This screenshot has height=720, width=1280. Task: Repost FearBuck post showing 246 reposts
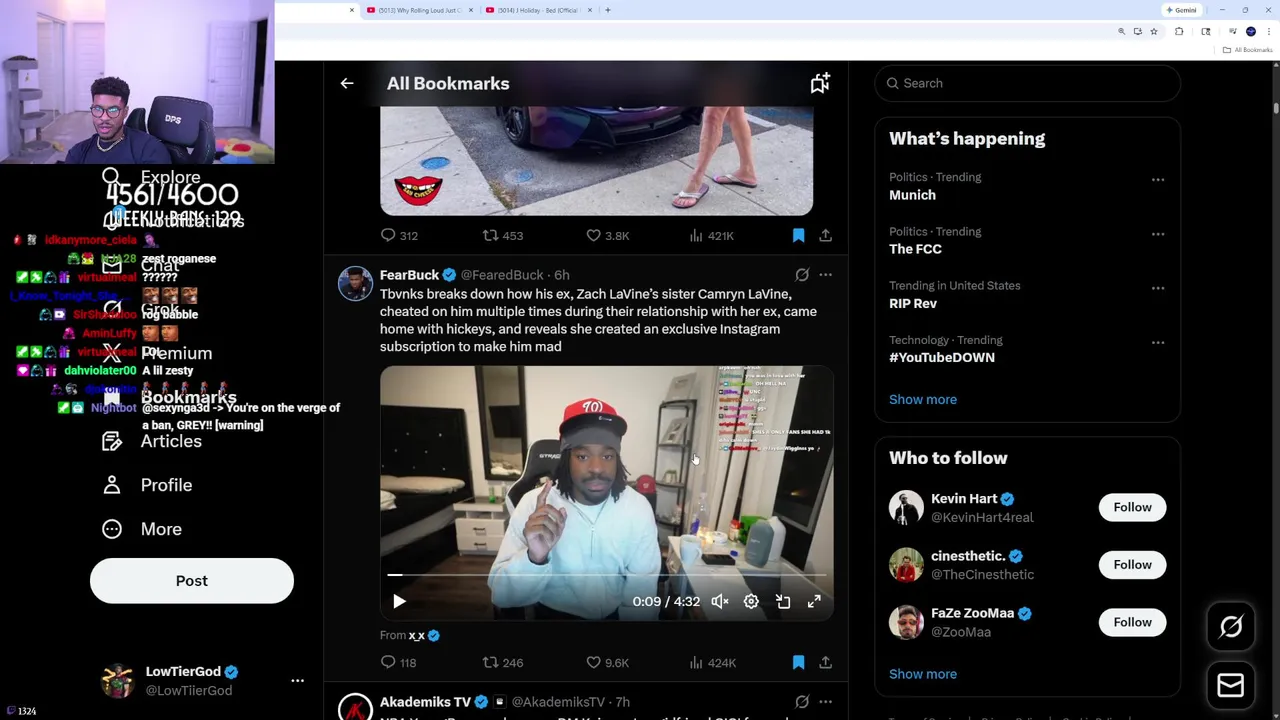pos(490,662)
